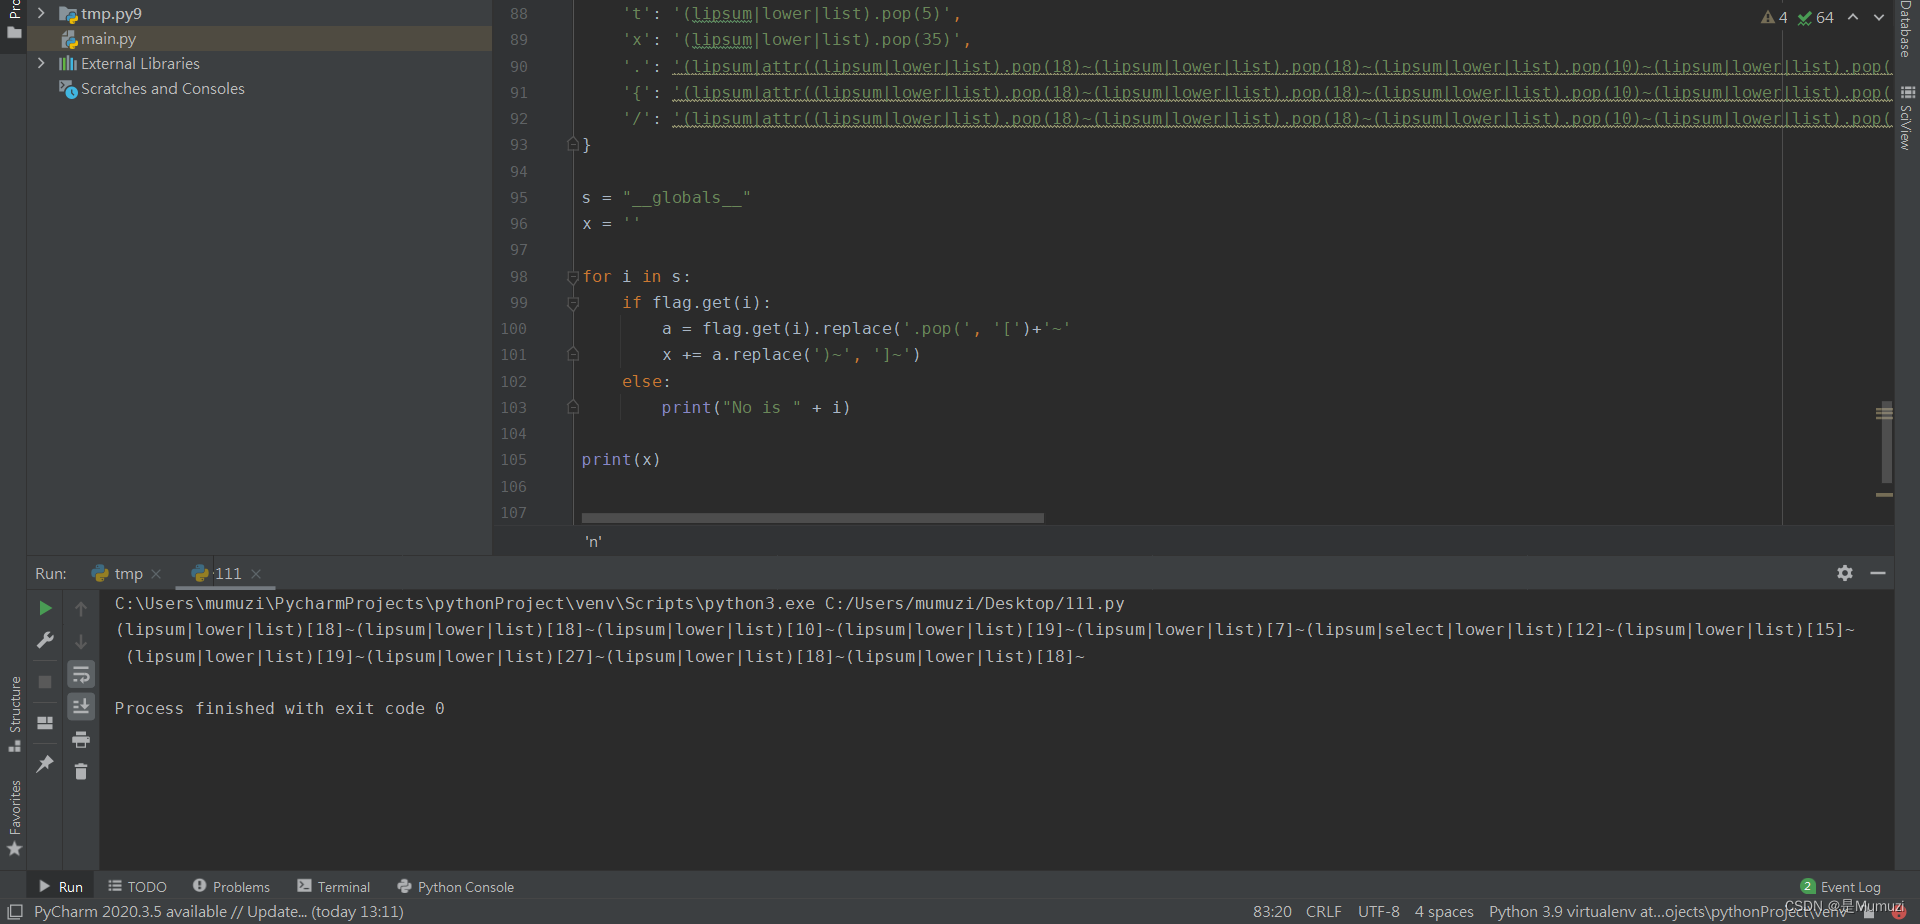Go to previous highlighted error arrow
The image size is (1920, 924).
pyautogui.click(x=1853, y=17)
